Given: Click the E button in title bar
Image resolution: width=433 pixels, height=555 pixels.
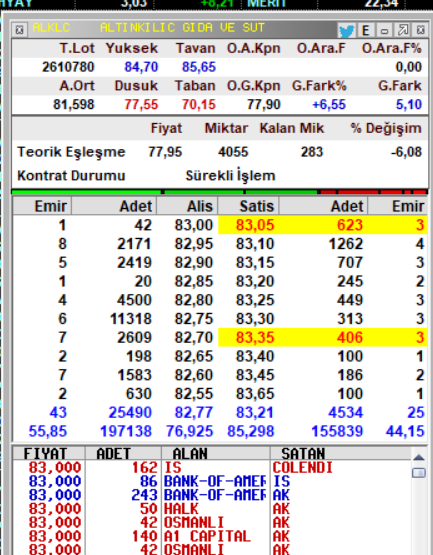Looking at the screenshot, I should [x=366, y=30].
